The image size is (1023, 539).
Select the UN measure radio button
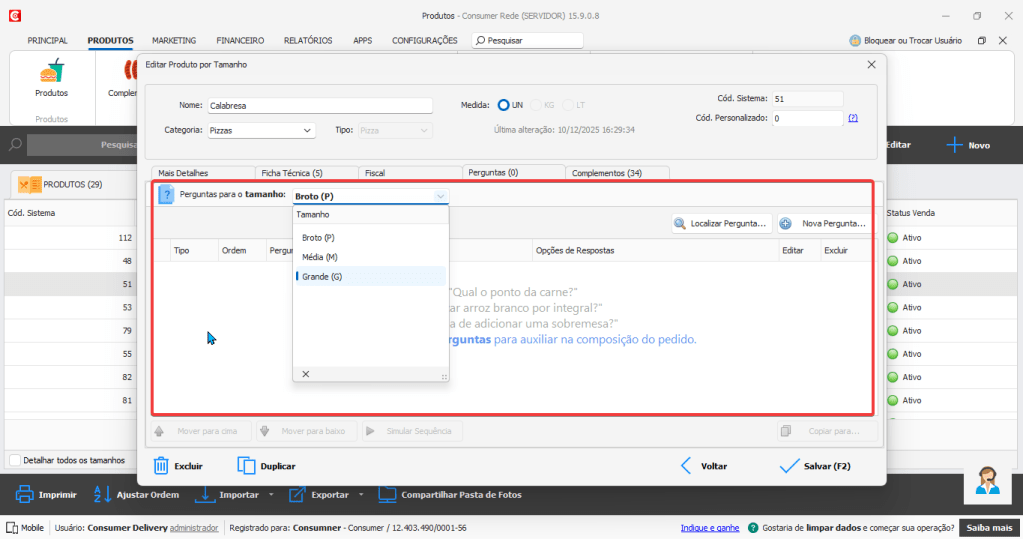[x=504, y=105]
